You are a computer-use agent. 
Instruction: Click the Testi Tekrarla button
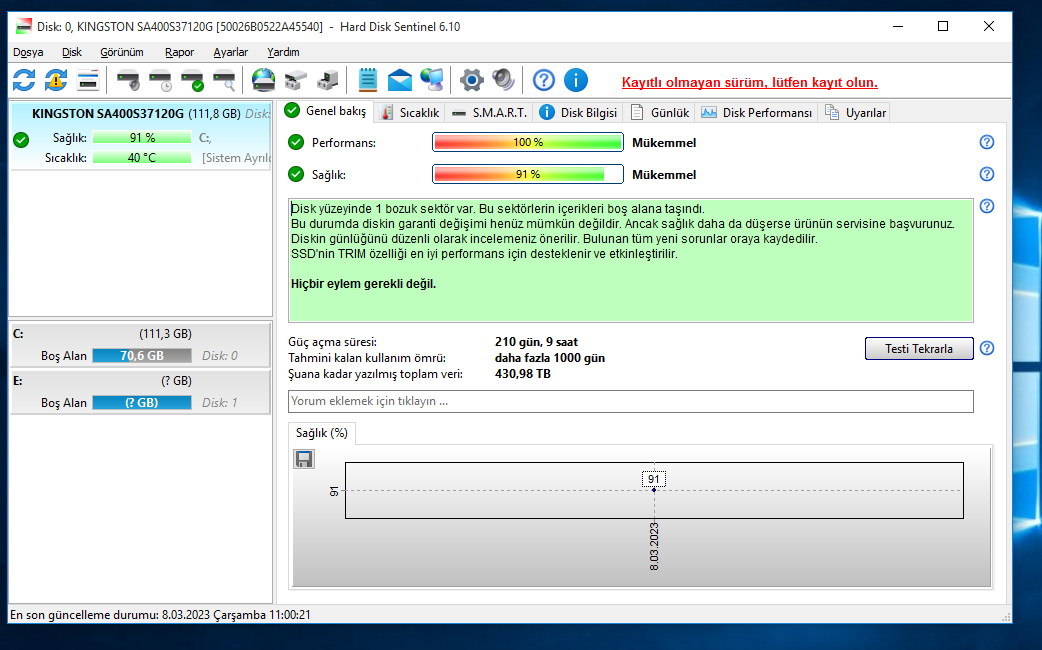tap(919, 348)
